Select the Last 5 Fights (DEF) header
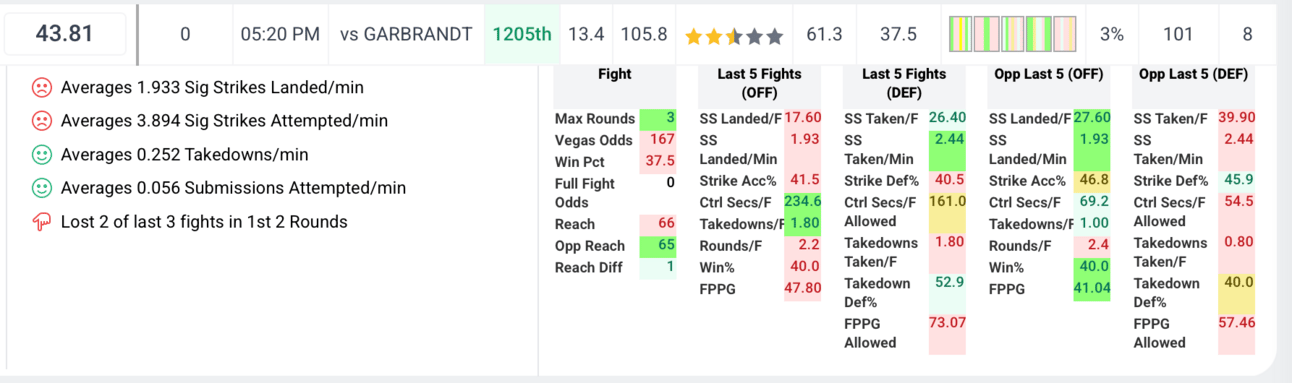Screen dimensions: 1292x383 coord(904,83)
